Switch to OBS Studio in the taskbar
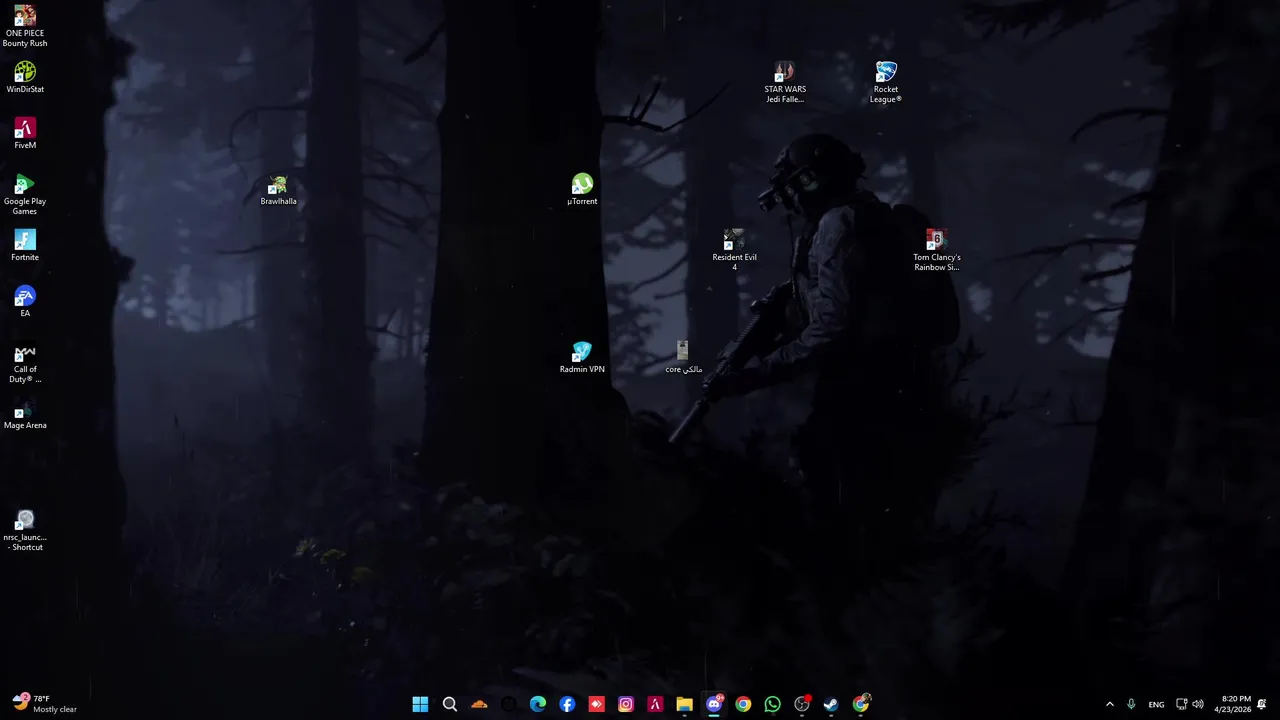Image resolution: width=1280 pixels, height=720 pixels. (802, 704)
